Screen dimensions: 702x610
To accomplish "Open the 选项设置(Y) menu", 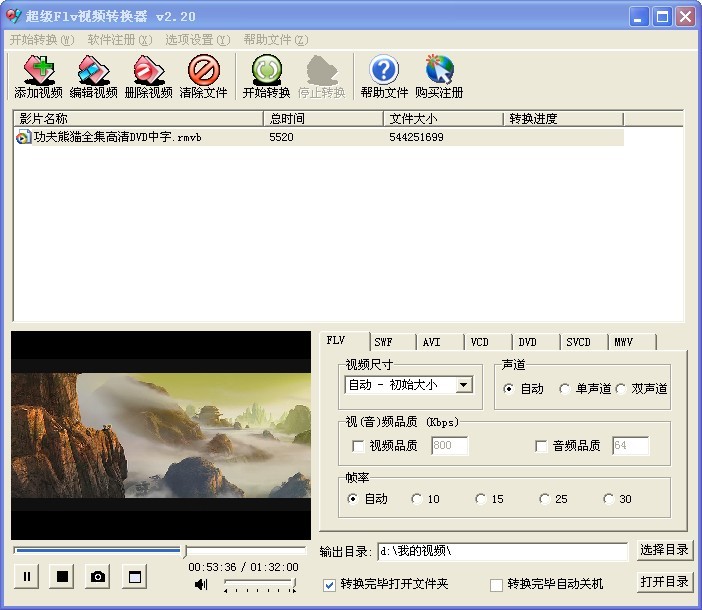I will click(197, 40).
